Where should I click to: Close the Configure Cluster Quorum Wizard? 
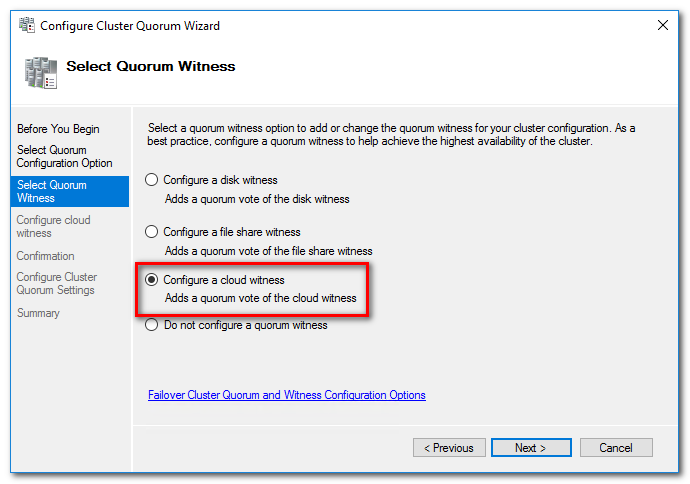click(x=662, y=25)
